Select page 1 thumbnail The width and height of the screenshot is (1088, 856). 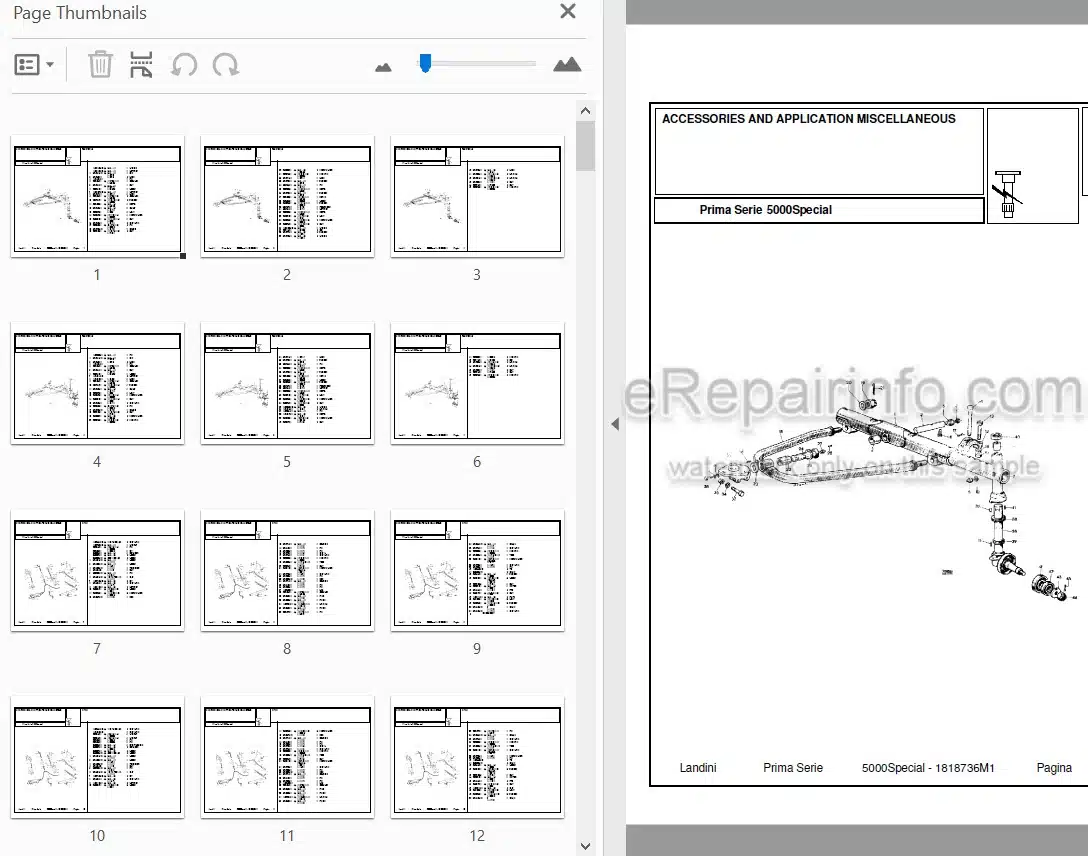coord(97,197)
